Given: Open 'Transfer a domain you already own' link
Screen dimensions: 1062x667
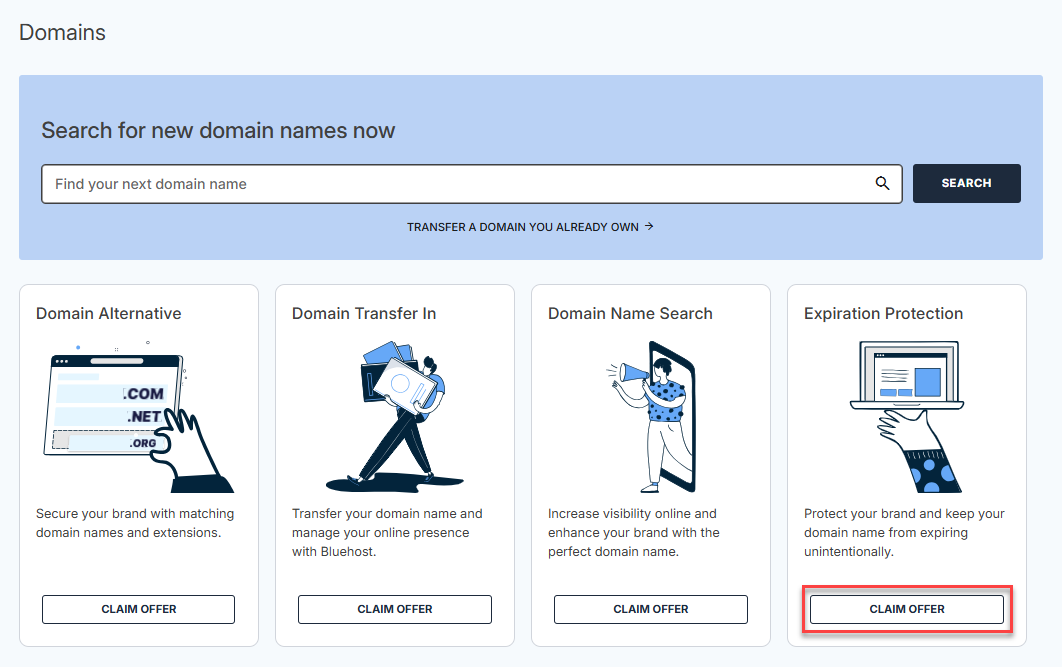Looking at the screenshot, I should (x=529, y=227).
